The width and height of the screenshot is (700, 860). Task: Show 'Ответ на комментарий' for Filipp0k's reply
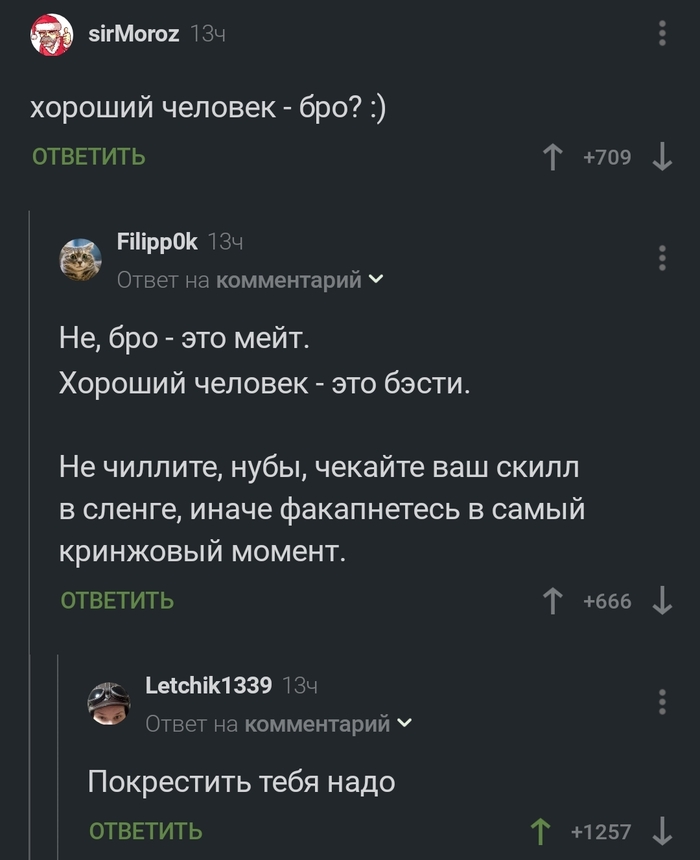240,280
